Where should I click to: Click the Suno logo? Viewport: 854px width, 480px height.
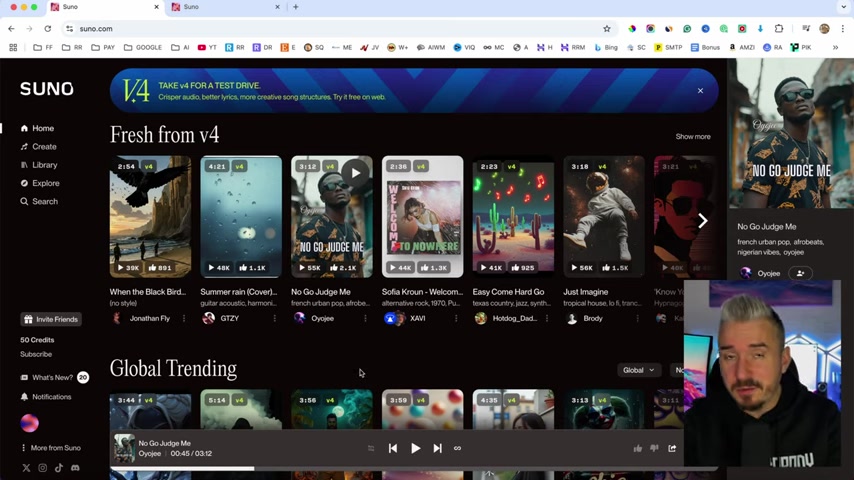point(47,89)
